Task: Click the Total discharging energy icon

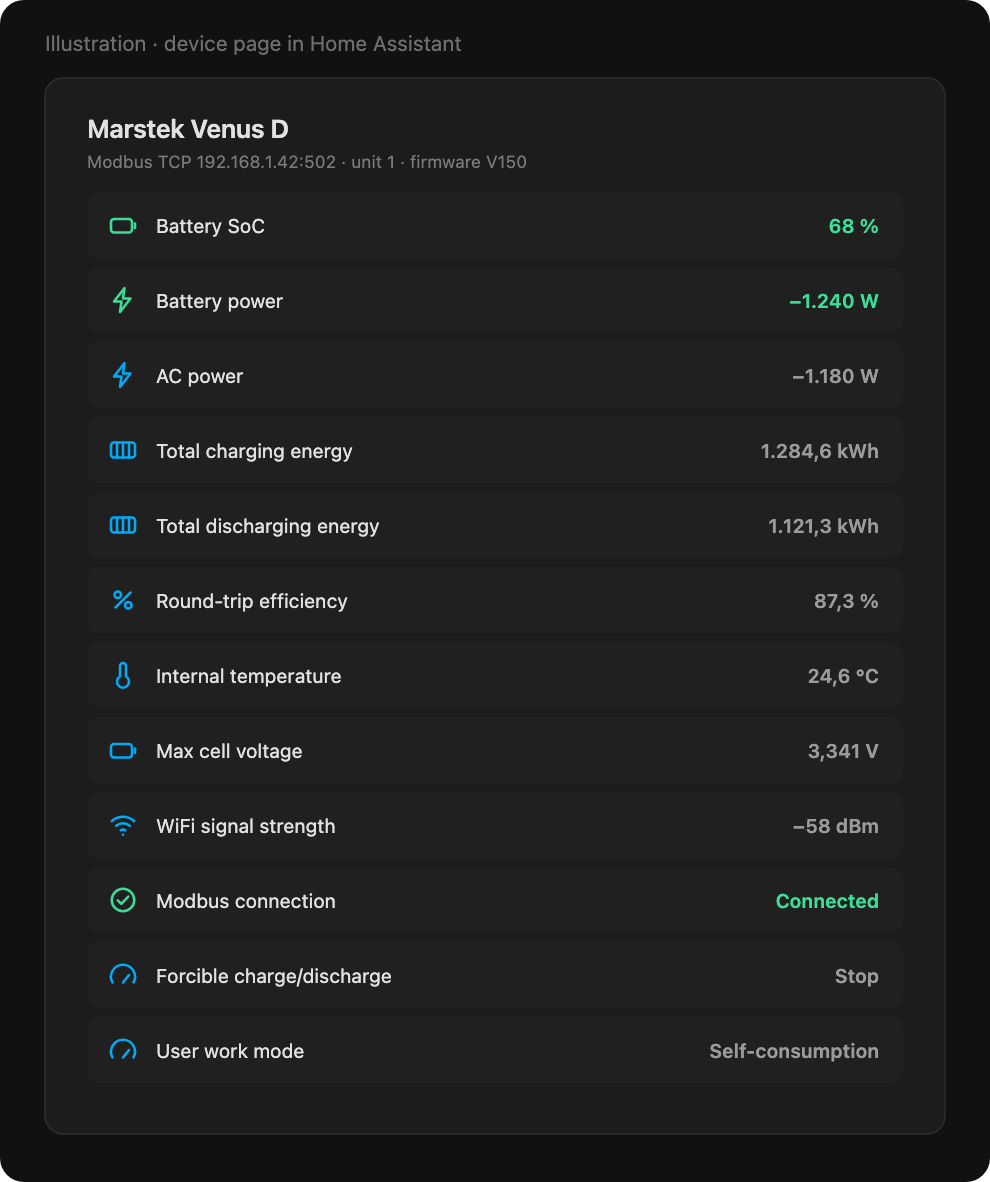Action: point(123,525)
